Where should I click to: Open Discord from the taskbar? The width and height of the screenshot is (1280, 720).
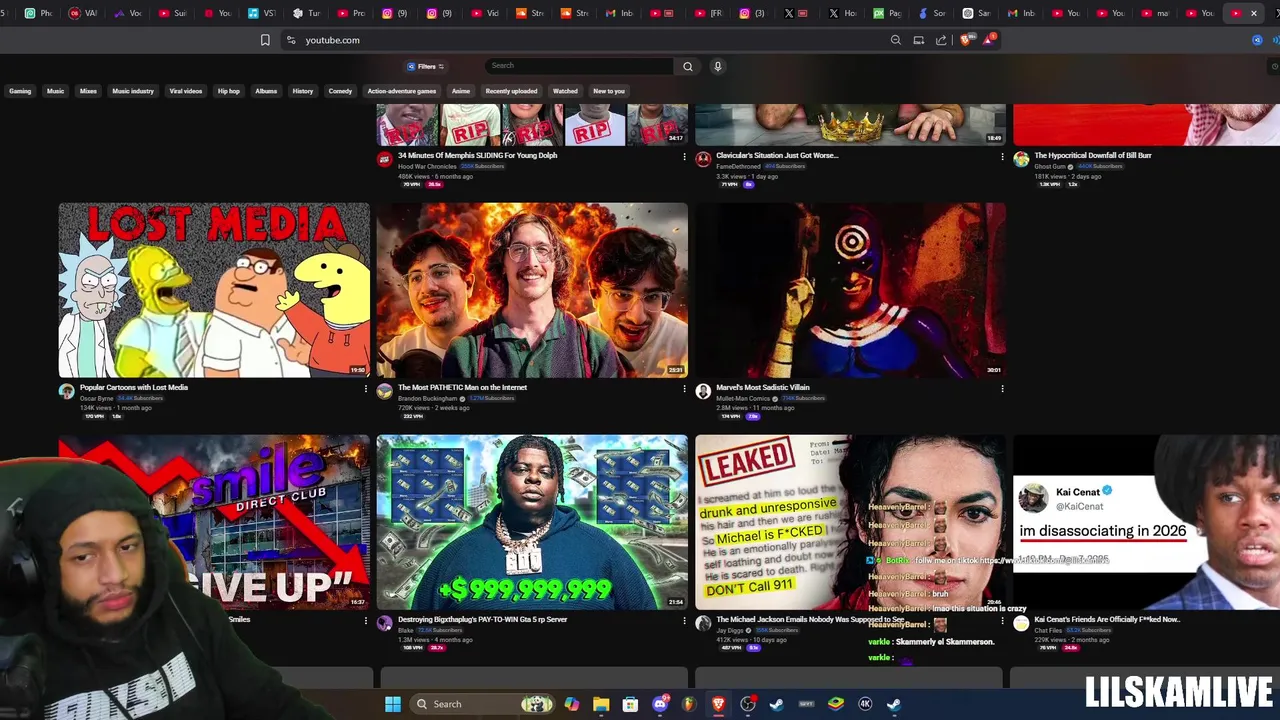pyautogui.click(x=660, y=704)
